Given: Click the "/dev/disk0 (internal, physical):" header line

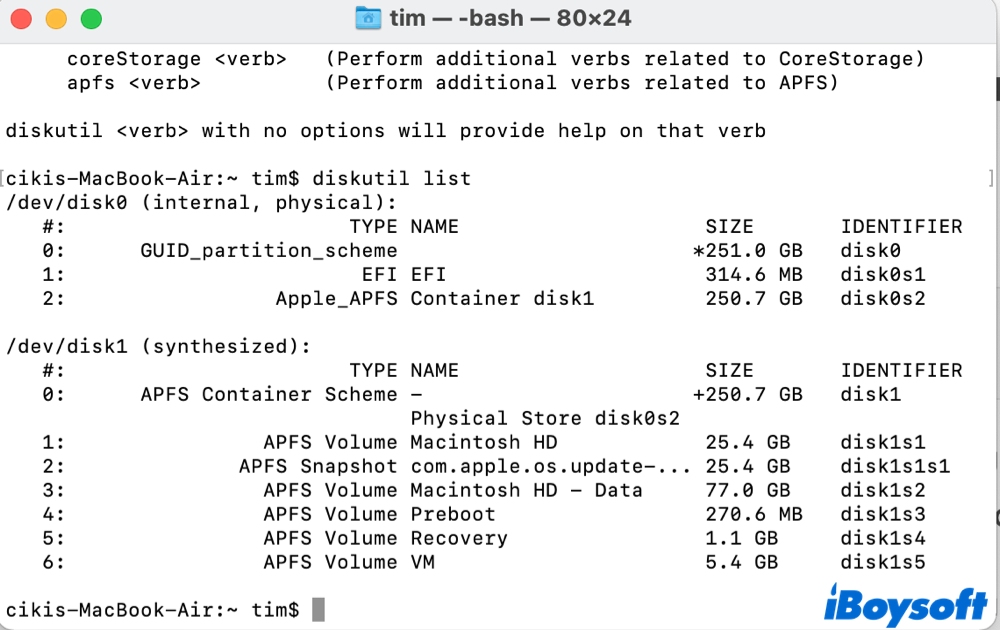Looking at the screenshot, I should click(201, 203).
